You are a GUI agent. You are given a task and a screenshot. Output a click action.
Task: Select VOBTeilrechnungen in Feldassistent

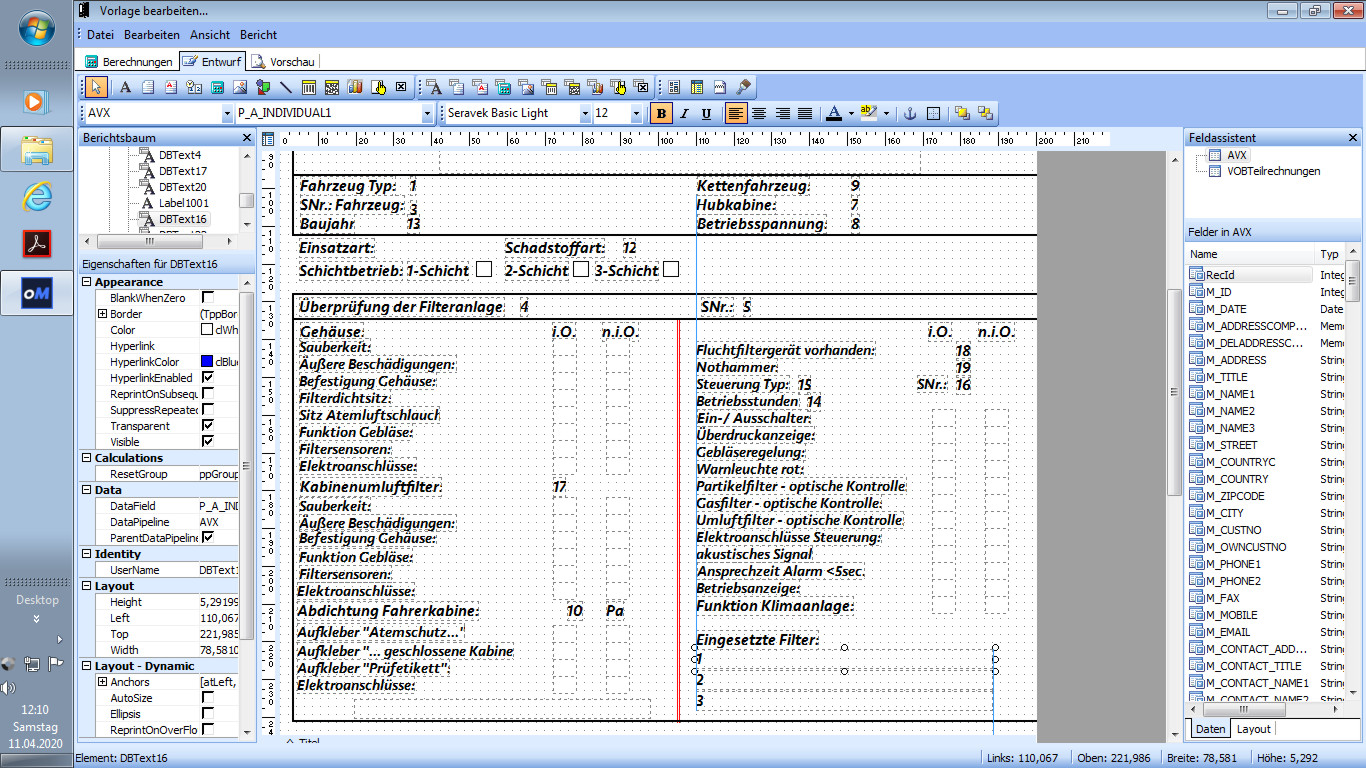click(1273, 171)
